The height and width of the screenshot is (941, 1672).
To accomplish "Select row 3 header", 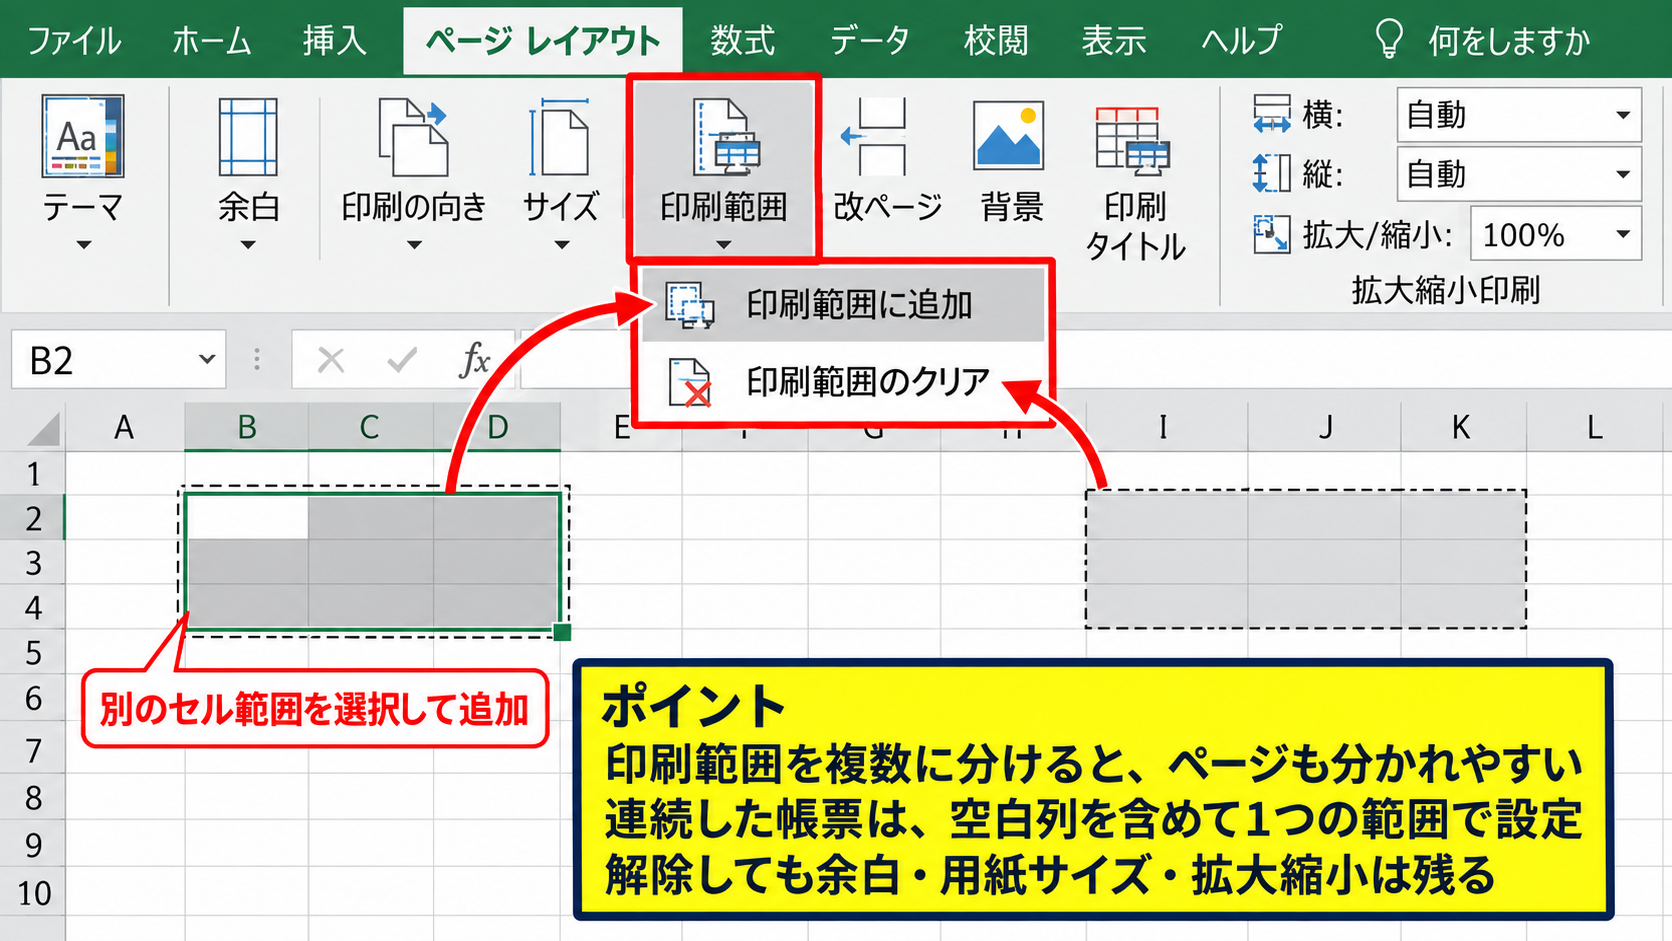I will [x=33, y=563].
